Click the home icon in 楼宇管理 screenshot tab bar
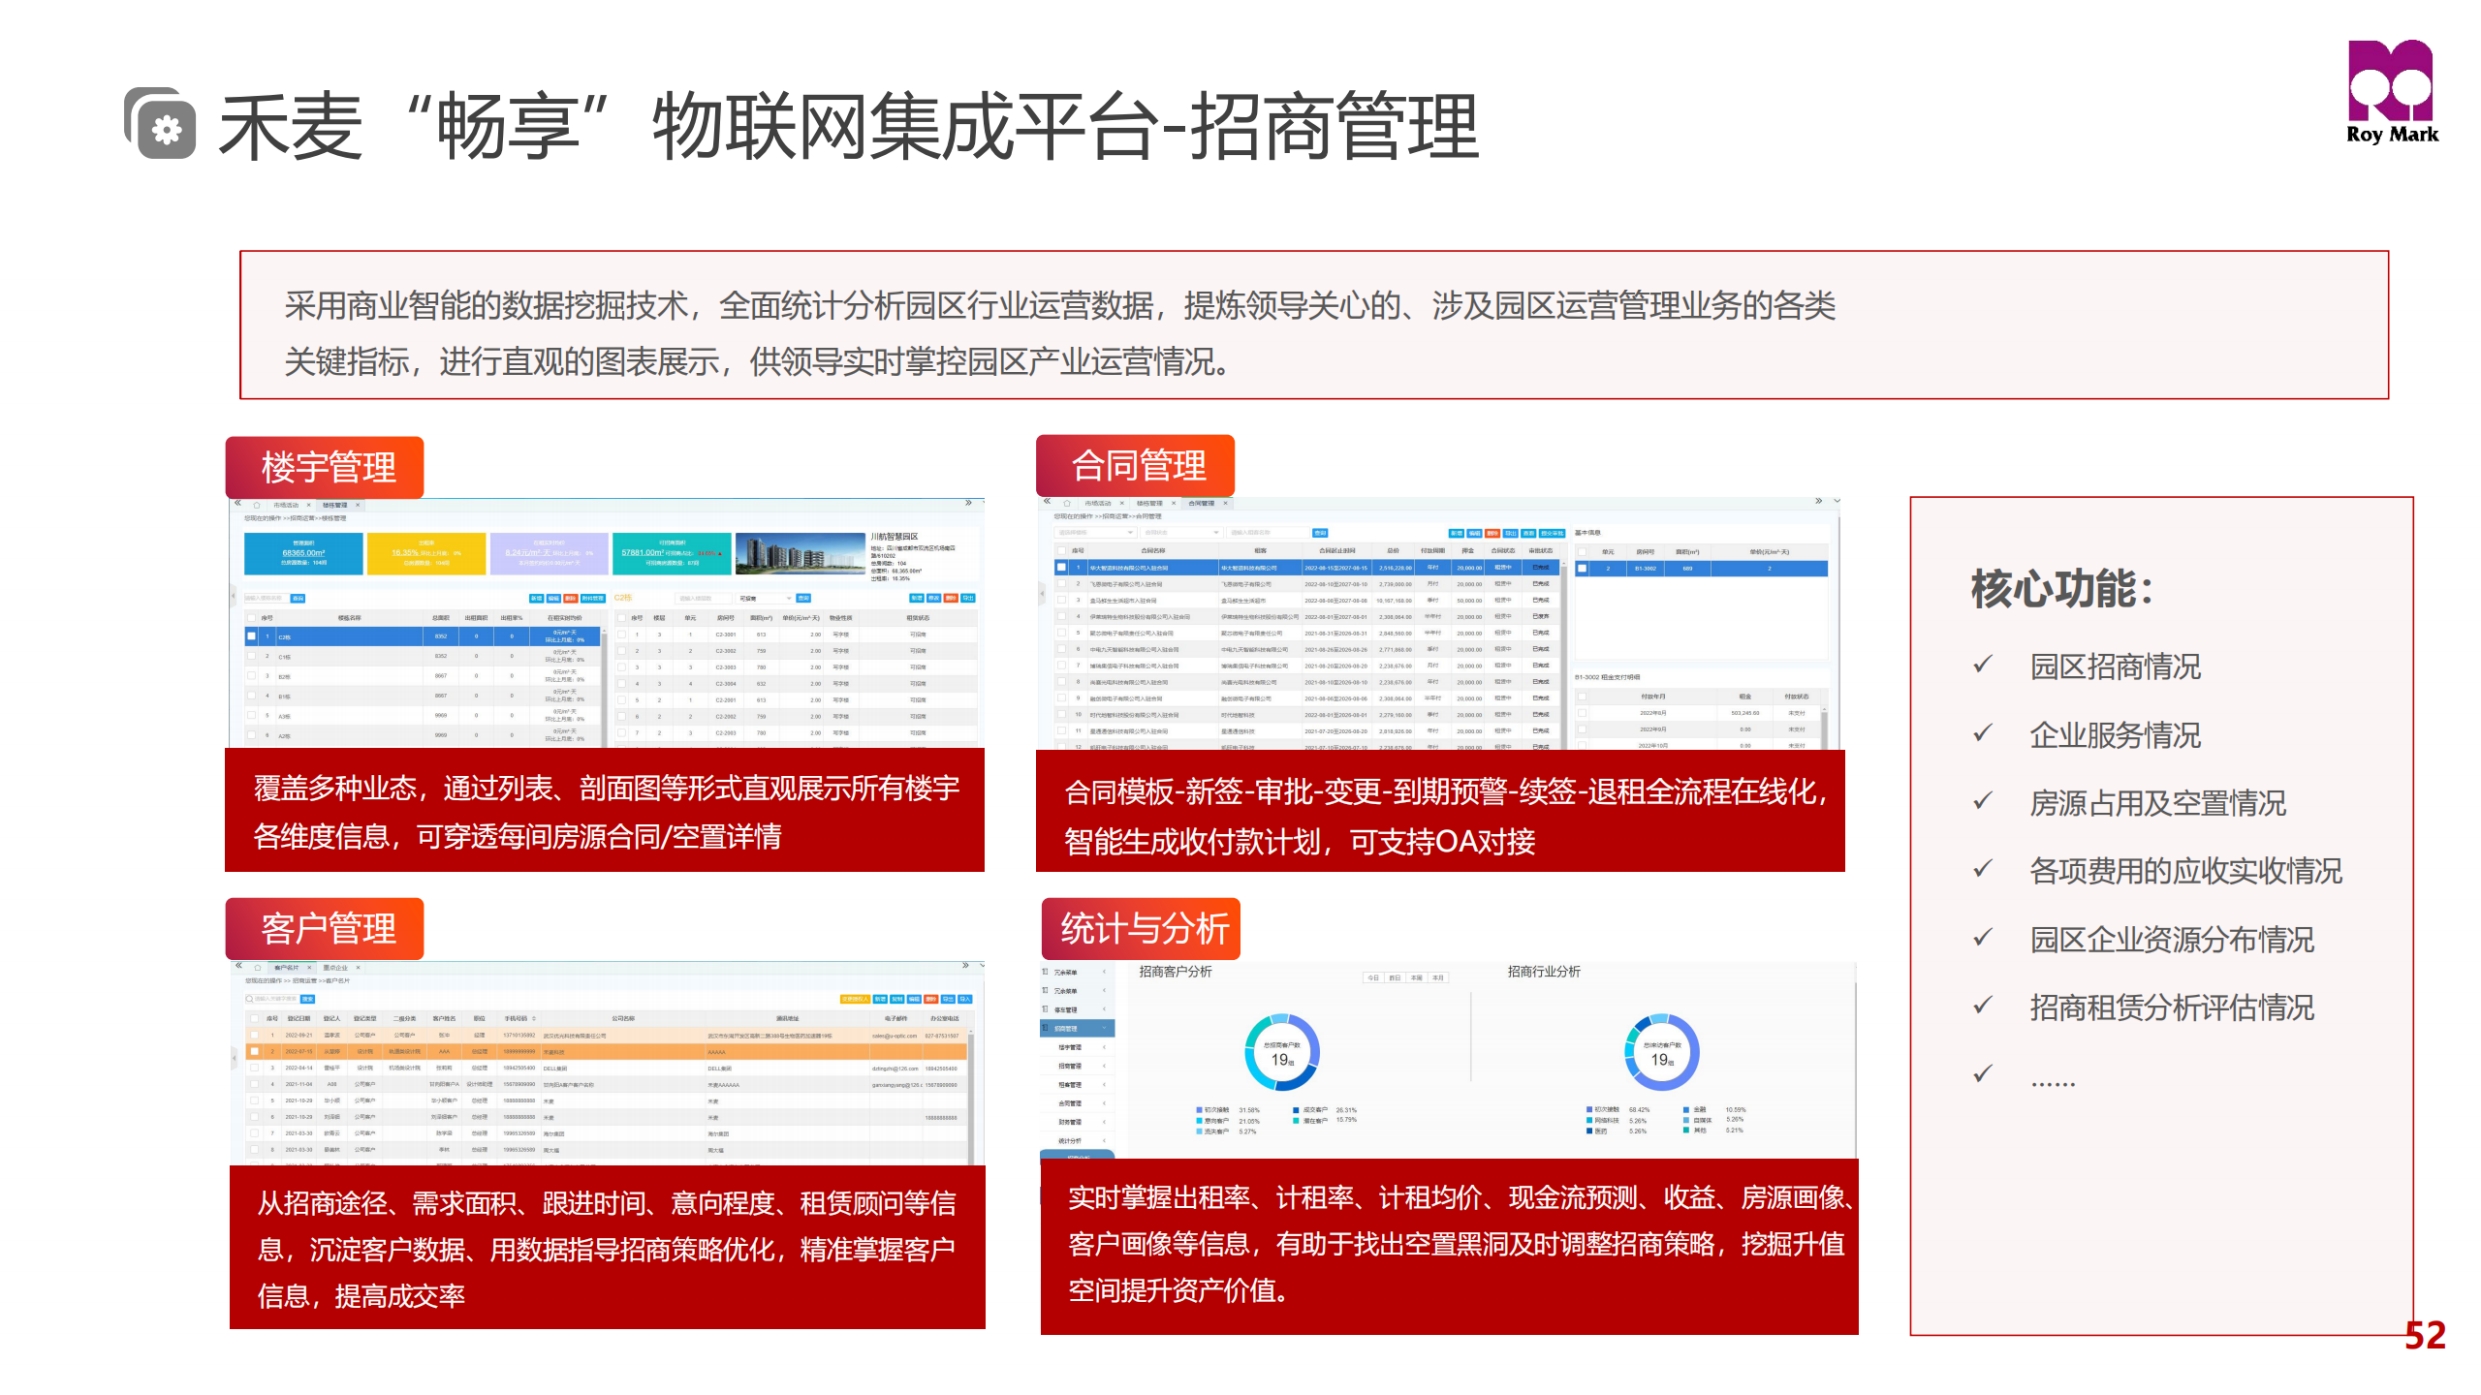The height and width of the screenshot is (1395, 2481). tap(257, 505)
